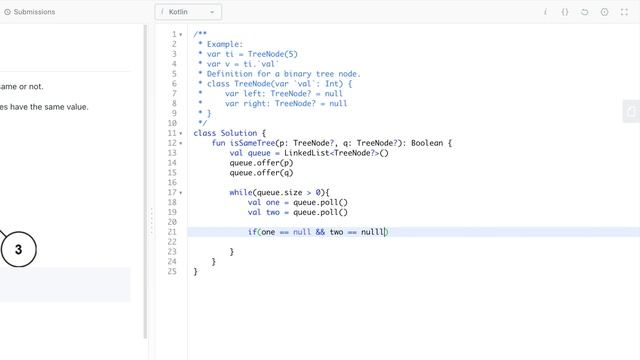The width and height of the screenshot is (640, 360).
Task: Click the vertical scrollbar of description panel
Action: (x=145, y=182)
